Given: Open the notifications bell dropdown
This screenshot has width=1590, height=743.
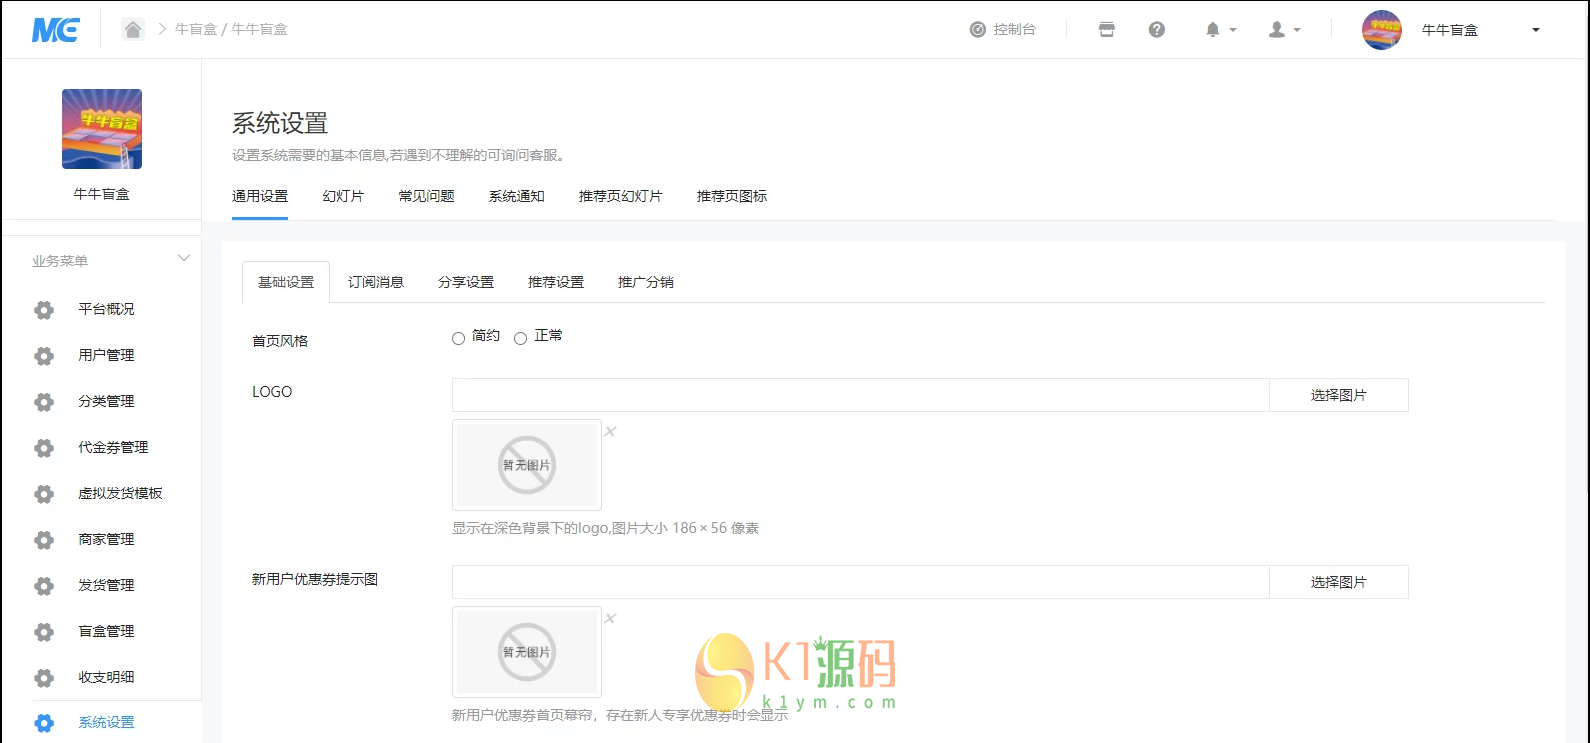Looking at the screenshot, I should [x=1221, y=30].
